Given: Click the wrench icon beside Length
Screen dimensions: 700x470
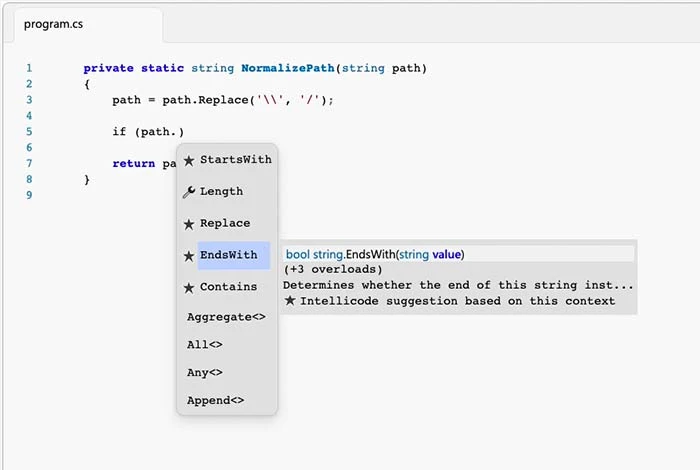Looking at the screenshot, I should point(189,192).
